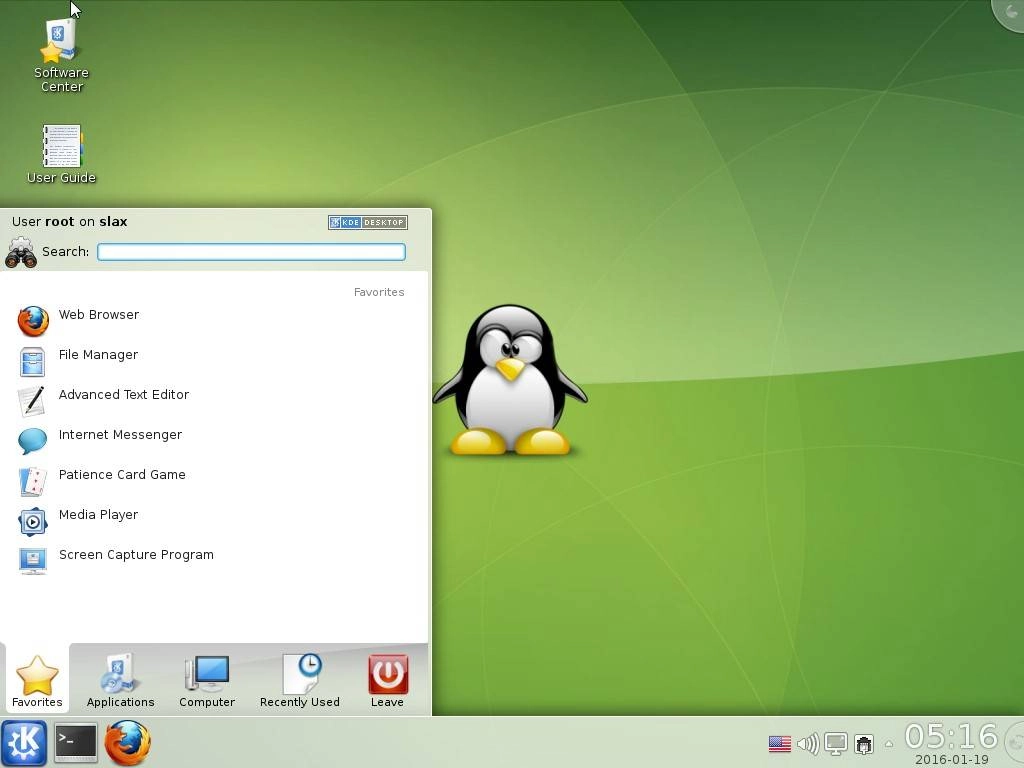
Task: Click the KDE Desktop badge in menu
Action: point(368,222)
